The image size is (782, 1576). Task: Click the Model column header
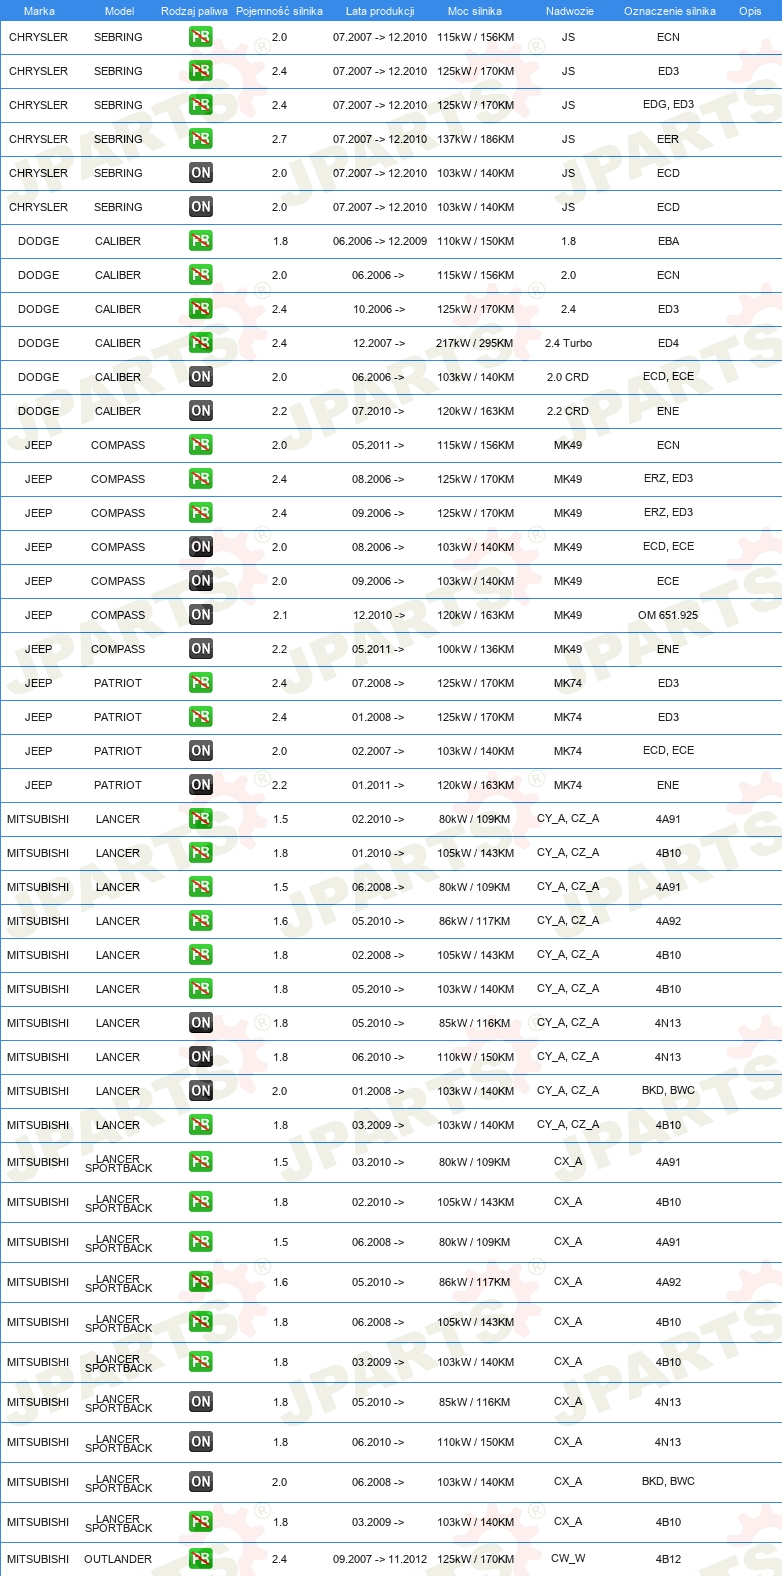coord(119,11)
